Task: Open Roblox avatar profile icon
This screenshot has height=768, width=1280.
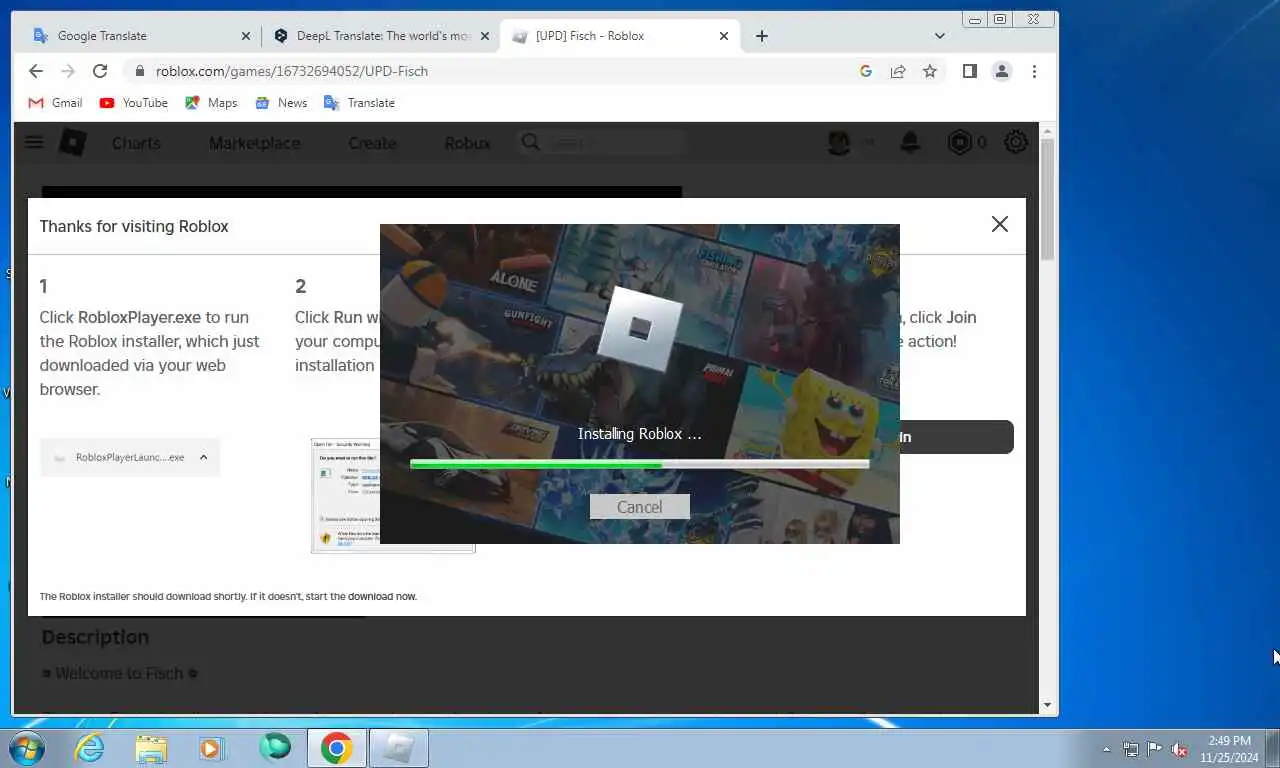Action: click(839, 143)
